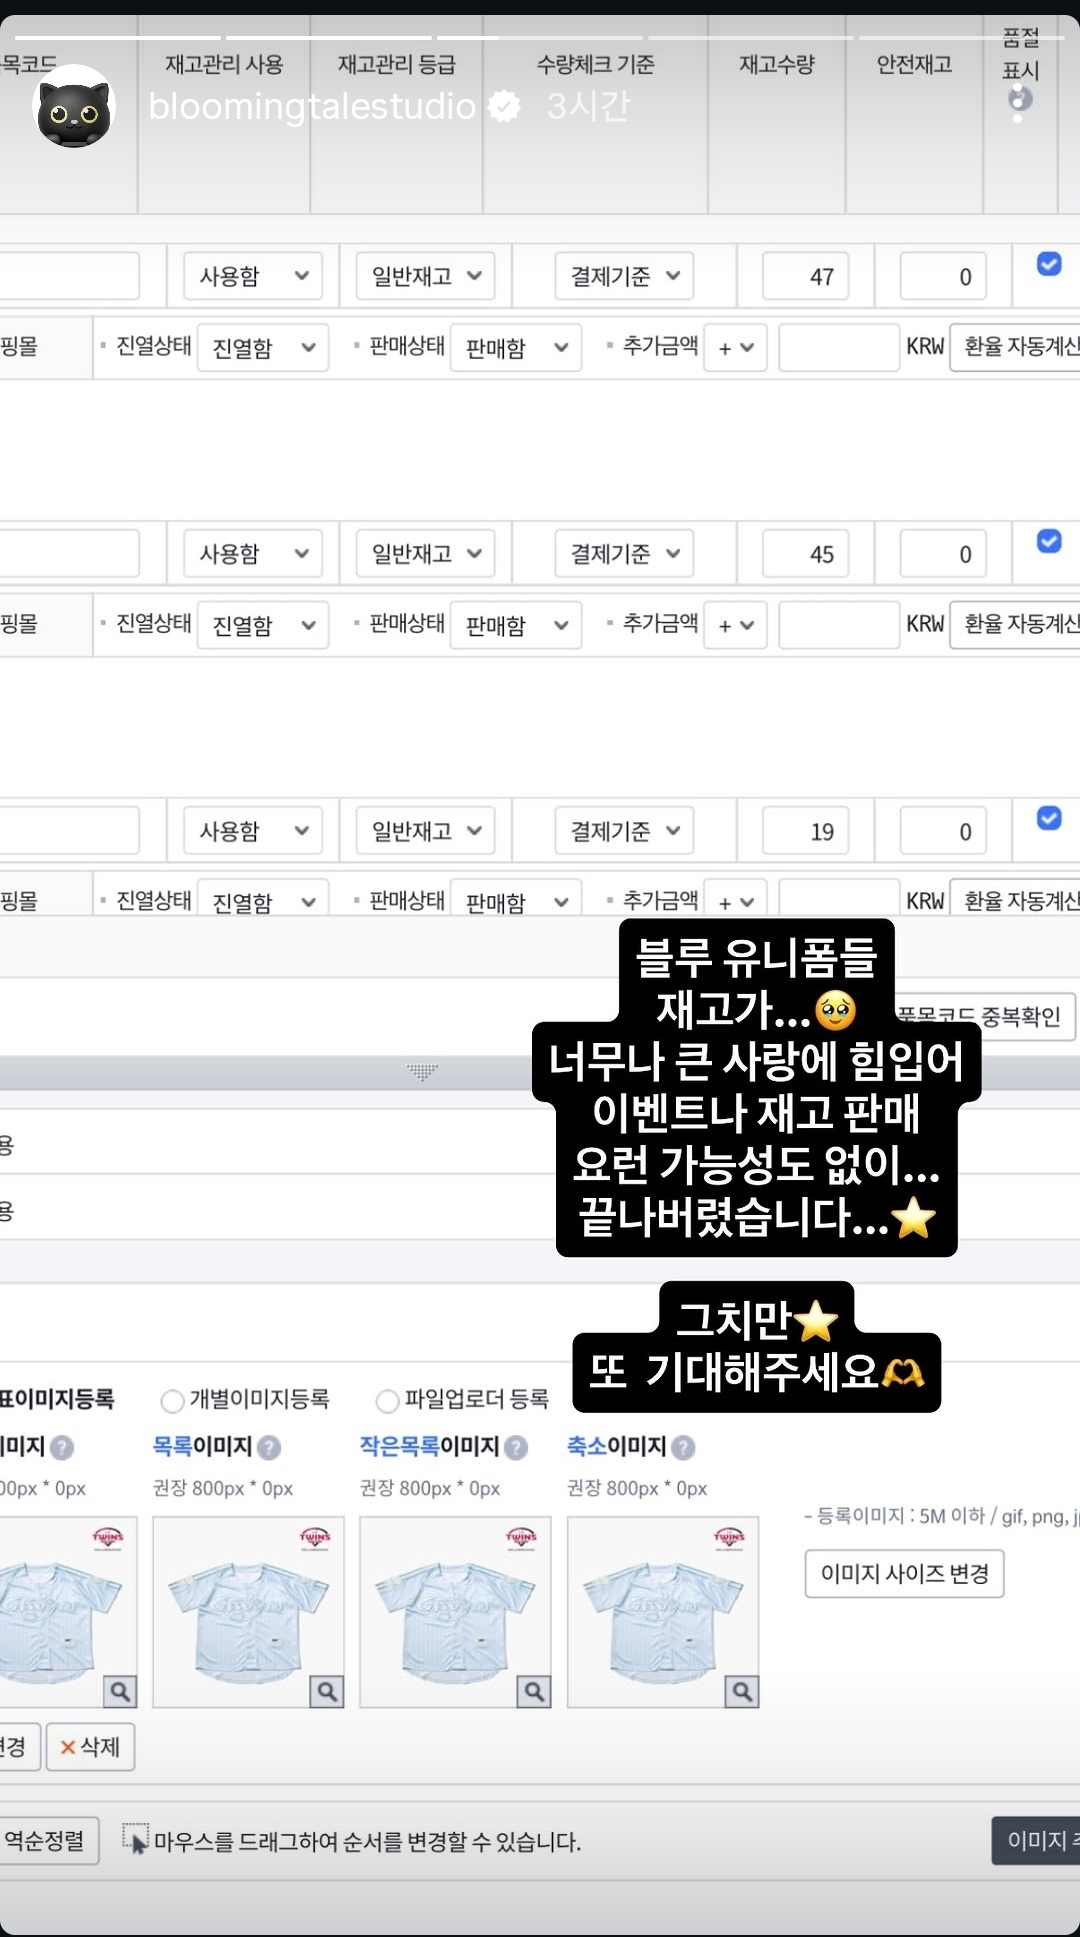Select the 작은목록이미지 jersey thumbnail
This screenshot has width=1080, height=1937.
pyautogui.click(x=455, y=1612)
